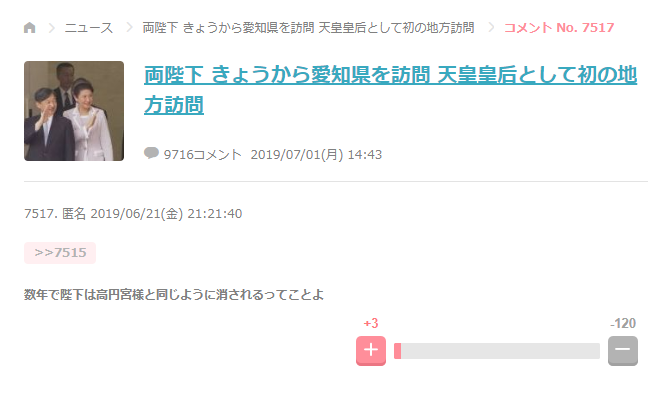Click the home icon in breadcrumb
Screen dimensions: 665x407
[29, 28]
